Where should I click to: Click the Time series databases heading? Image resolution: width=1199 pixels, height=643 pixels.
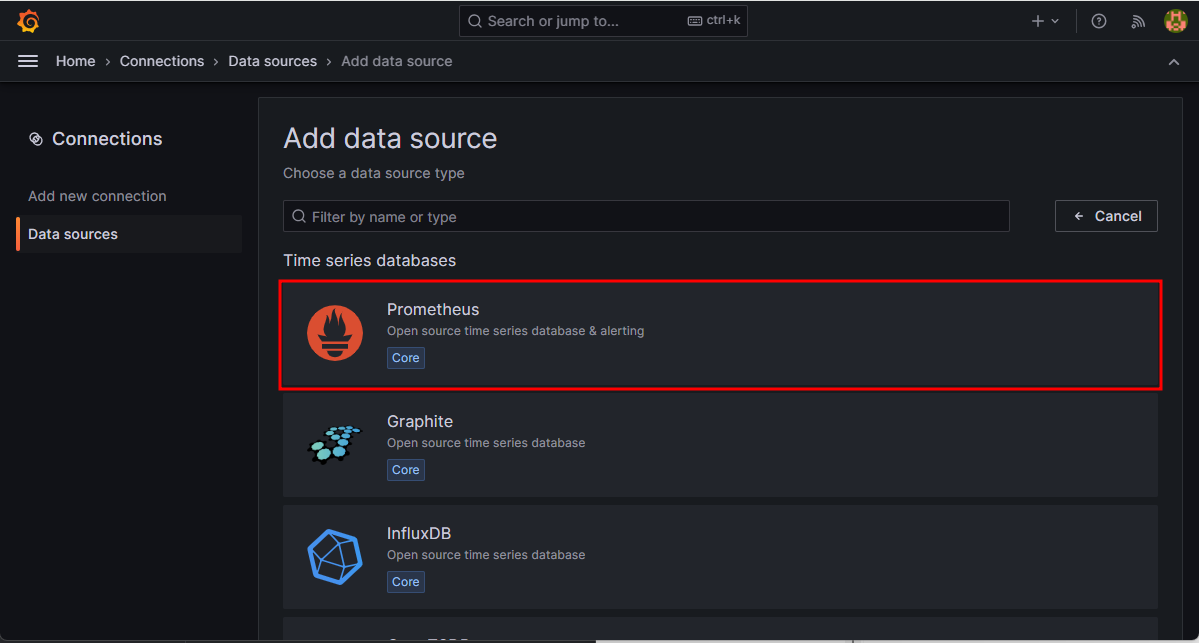click(369, 260)
